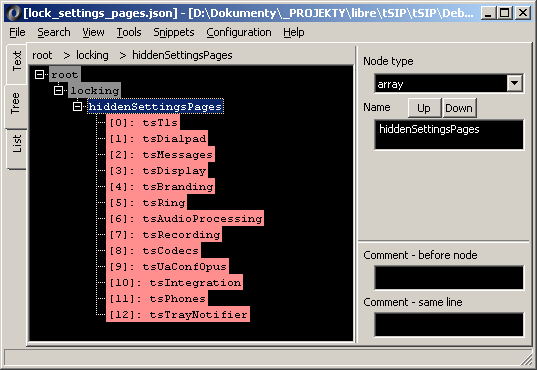Open the Configuration menu
537x370 pixels.
pos(239,32)
